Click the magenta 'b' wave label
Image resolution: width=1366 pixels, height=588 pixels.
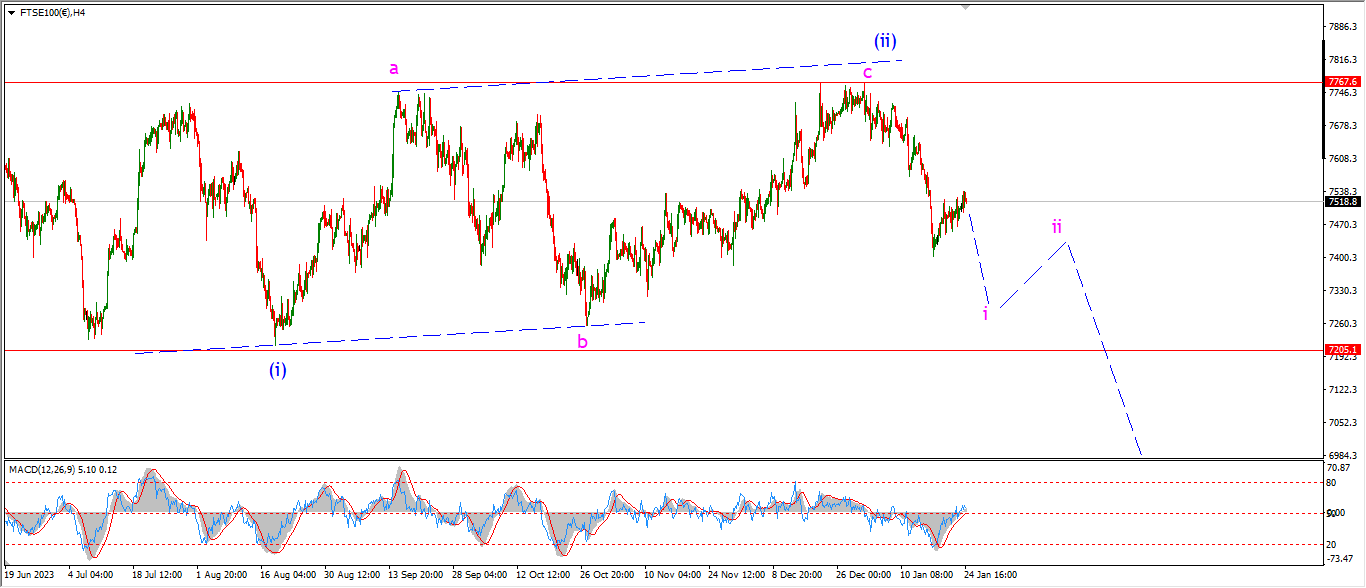pos(582,342)
